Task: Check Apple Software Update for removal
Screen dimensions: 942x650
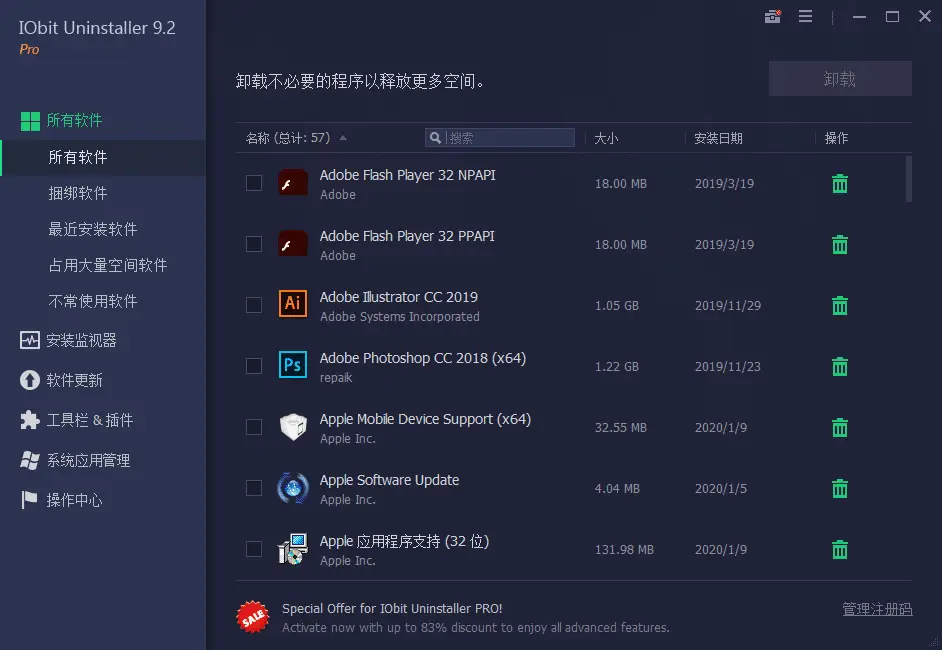Action: click(x=253, y=488)
